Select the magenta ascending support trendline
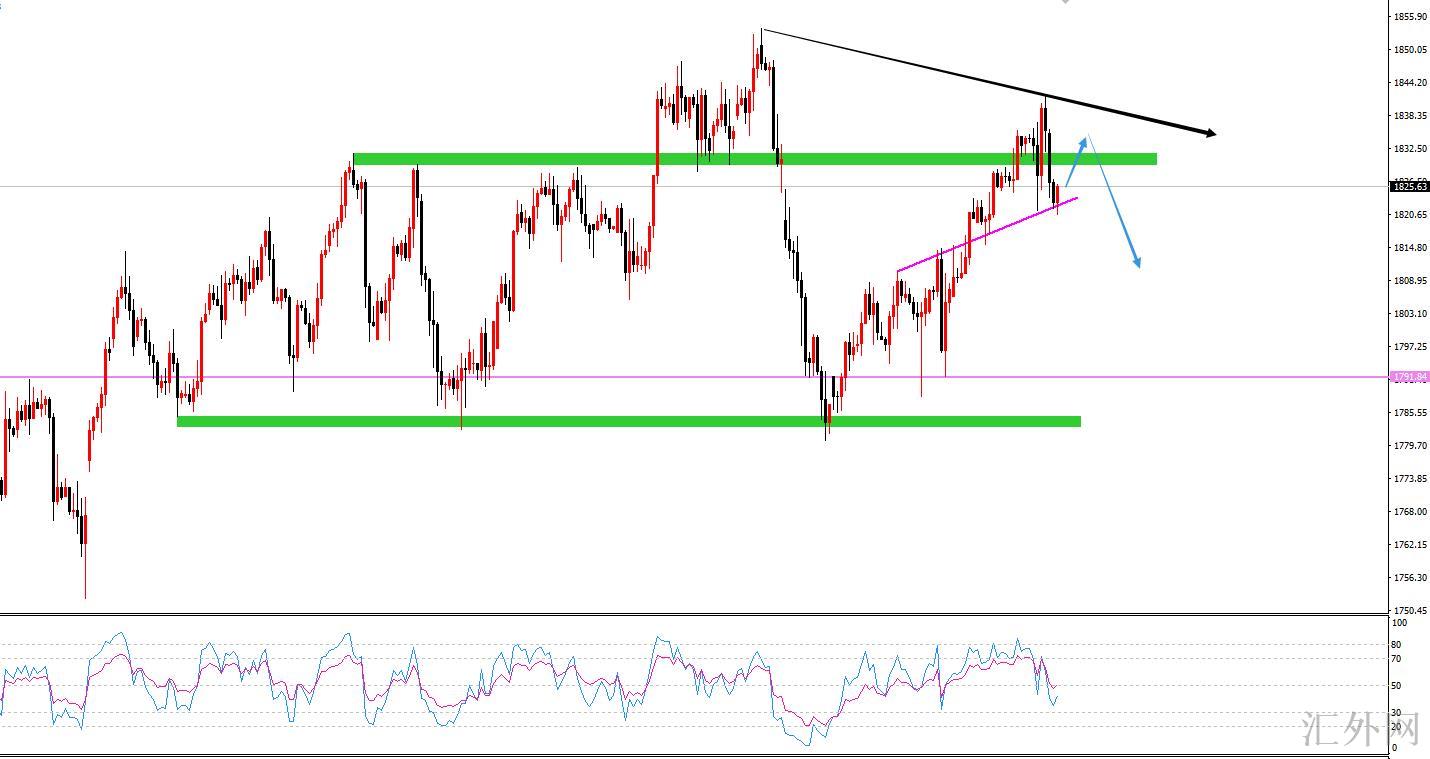Image resolution: width=1430 pixels, height=759 pixels. [x=988, y=235]
